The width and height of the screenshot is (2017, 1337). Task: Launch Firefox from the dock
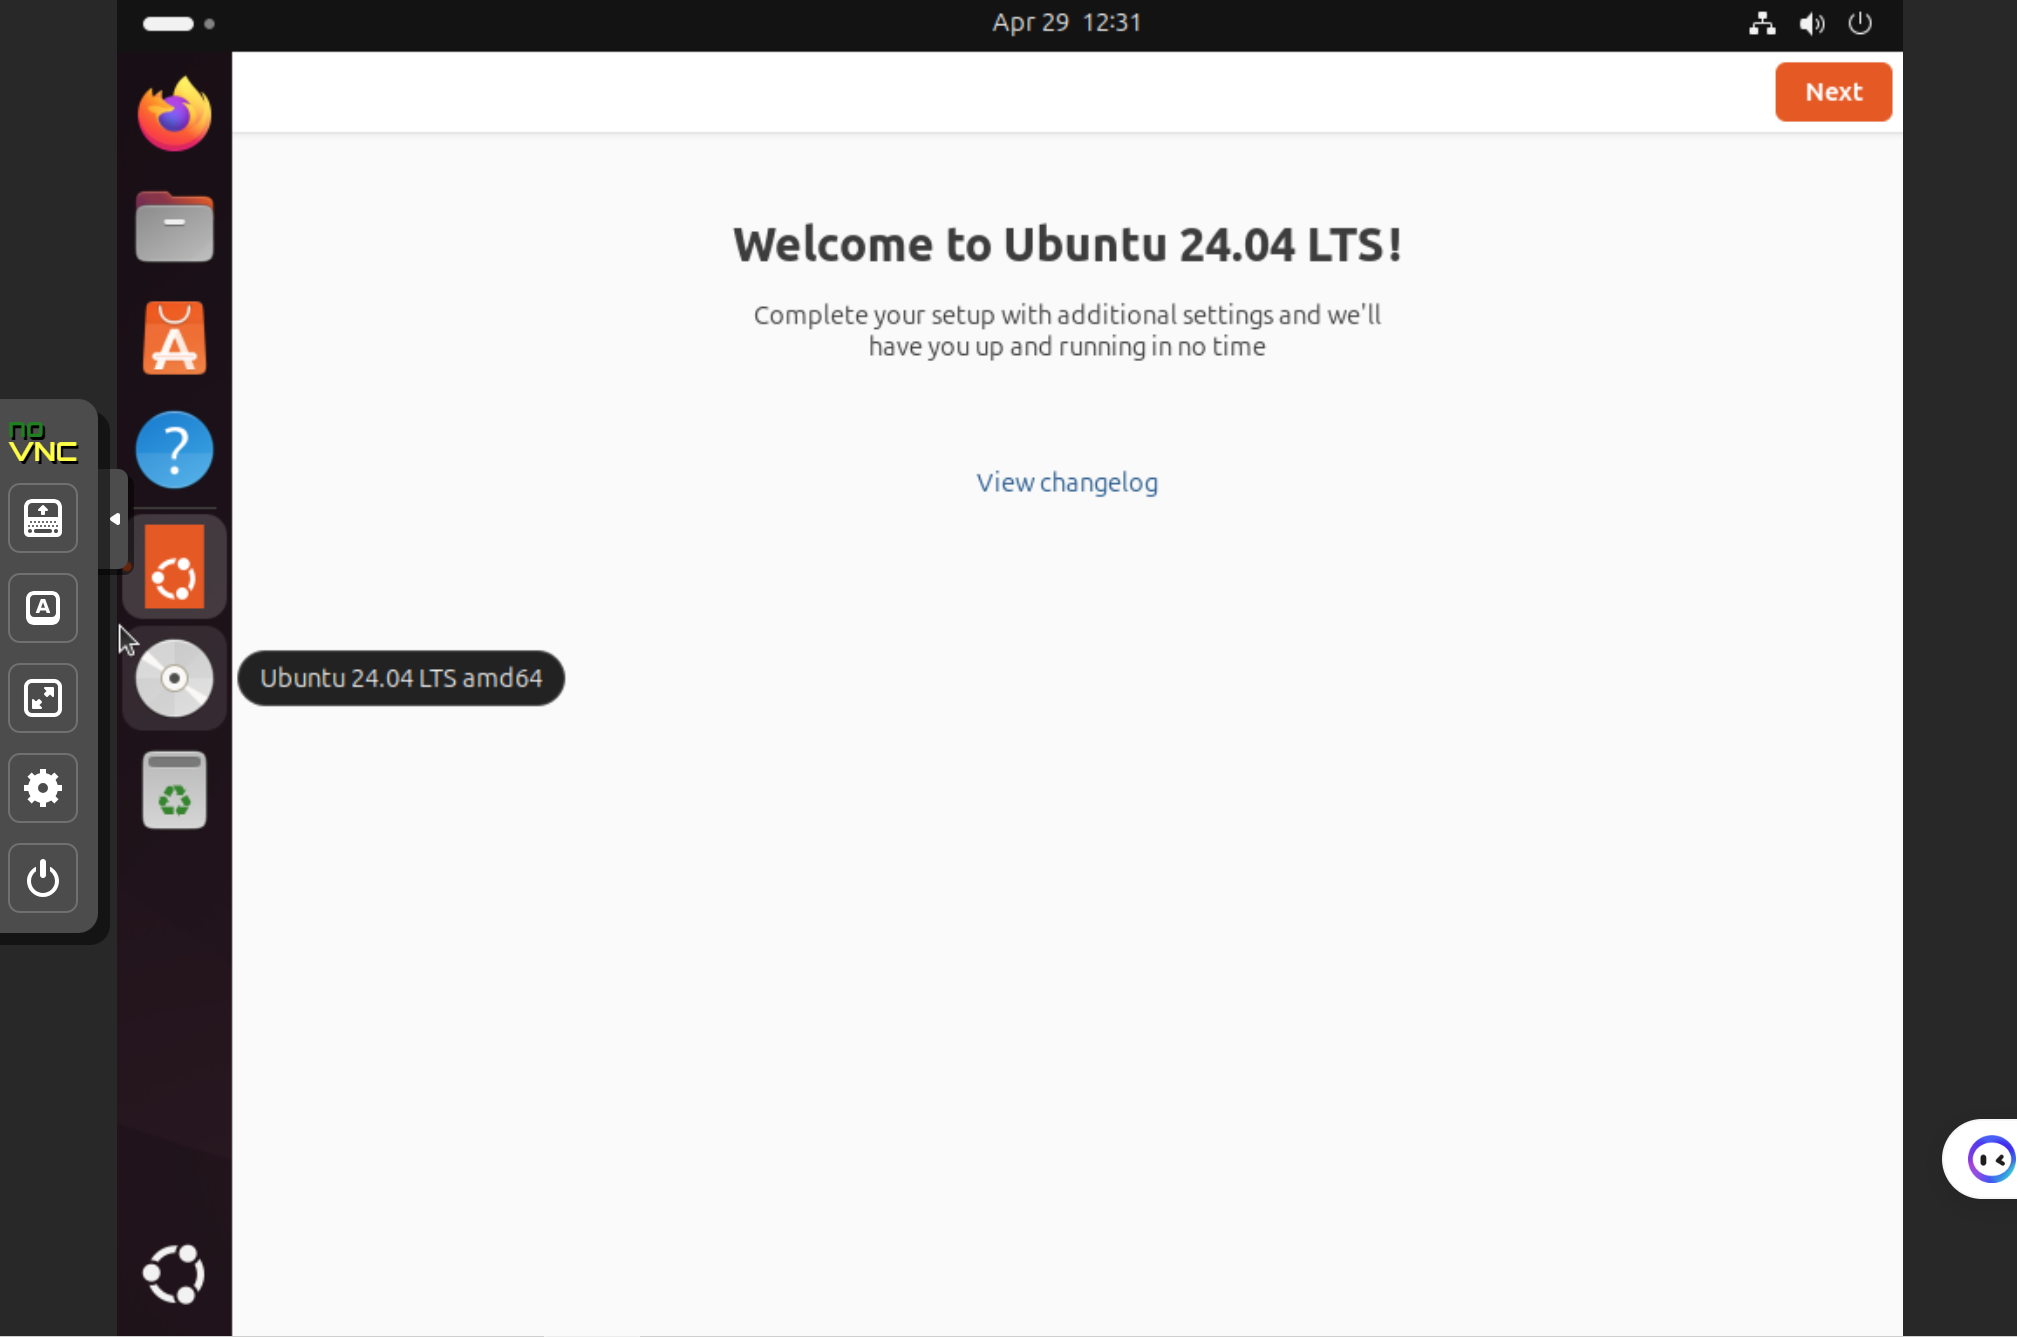[x=174, y=114]
